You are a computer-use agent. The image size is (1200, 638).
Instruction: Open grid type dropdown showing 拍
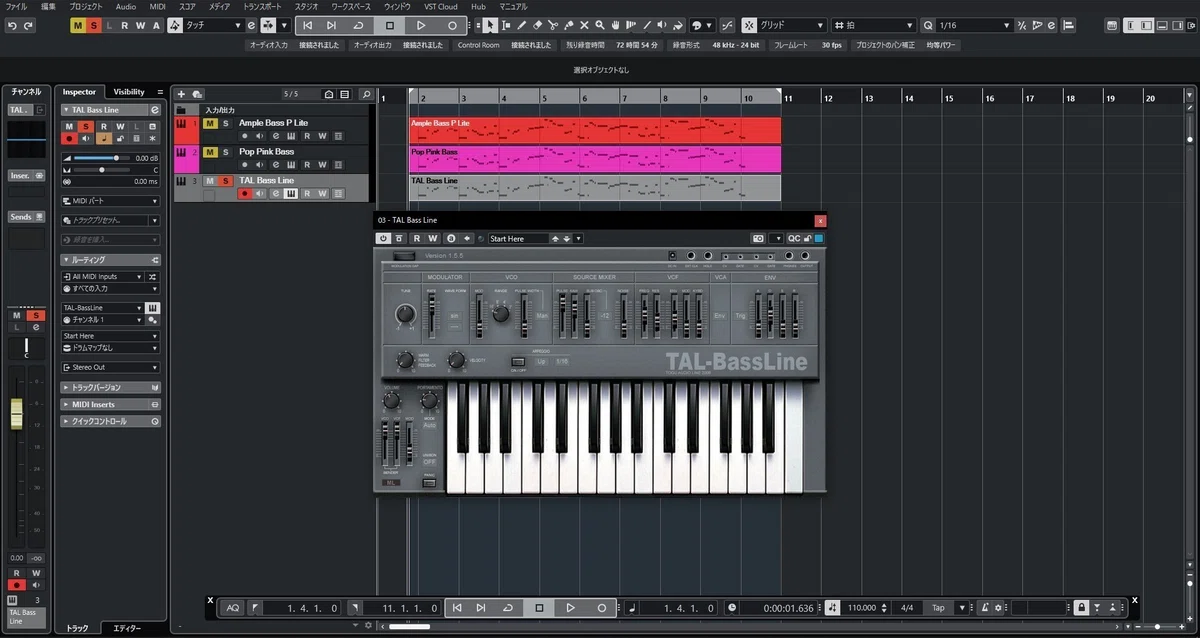point(875,25)
